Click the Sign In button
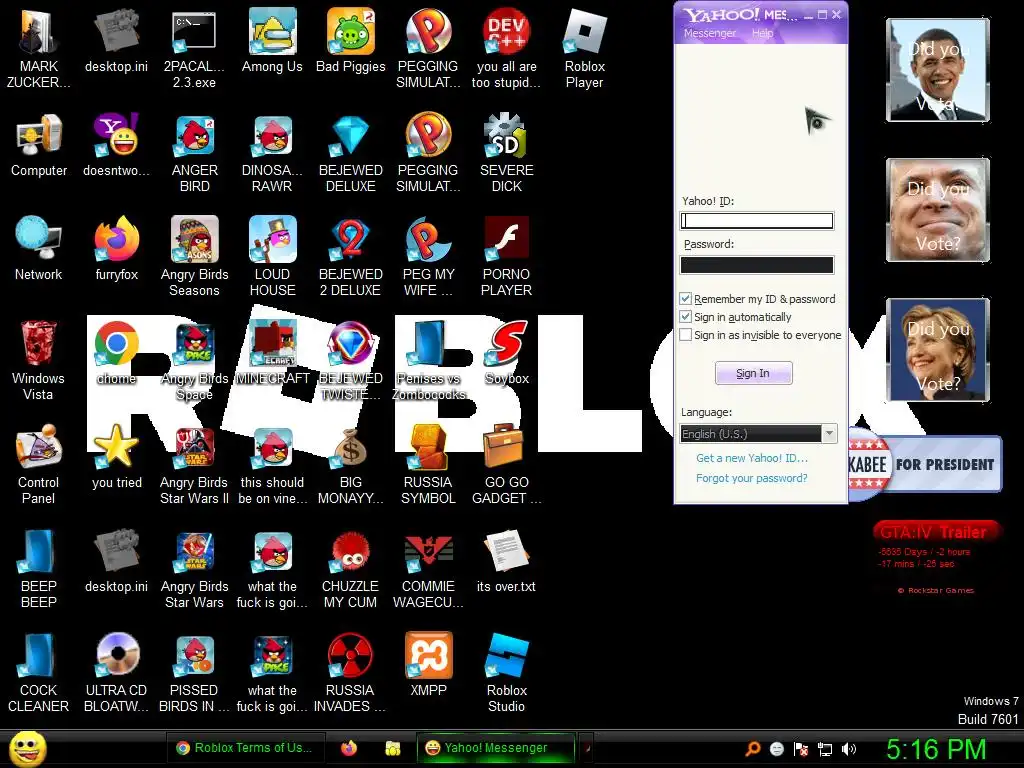Image resolution: width=1024 pixels, height=768 pixels. coord(754,373)
